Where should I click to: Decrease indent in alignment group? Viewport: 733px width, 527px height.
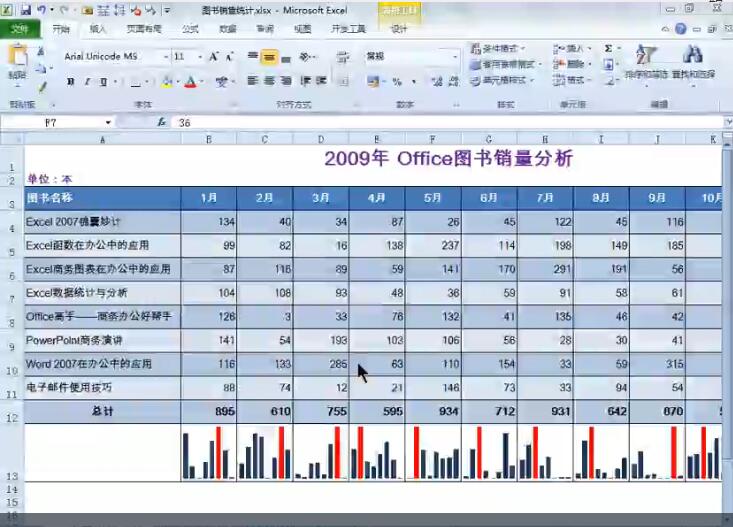[x=306, y=81]
